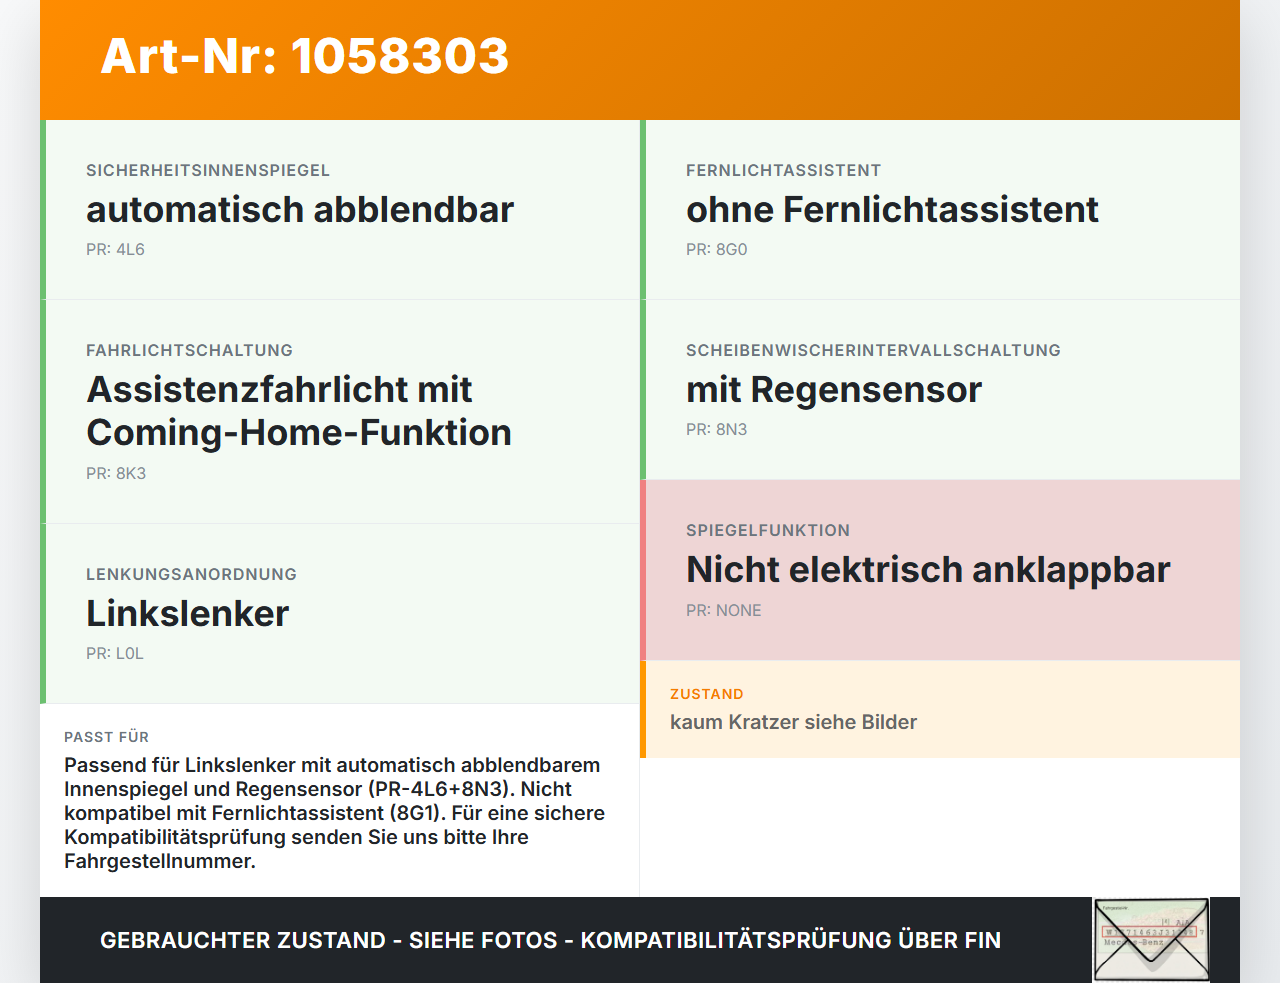
Task: Click the SCHEIBENWISCHERINTERVALLSCHALTUNG label
Action: (x=873, y=350)
